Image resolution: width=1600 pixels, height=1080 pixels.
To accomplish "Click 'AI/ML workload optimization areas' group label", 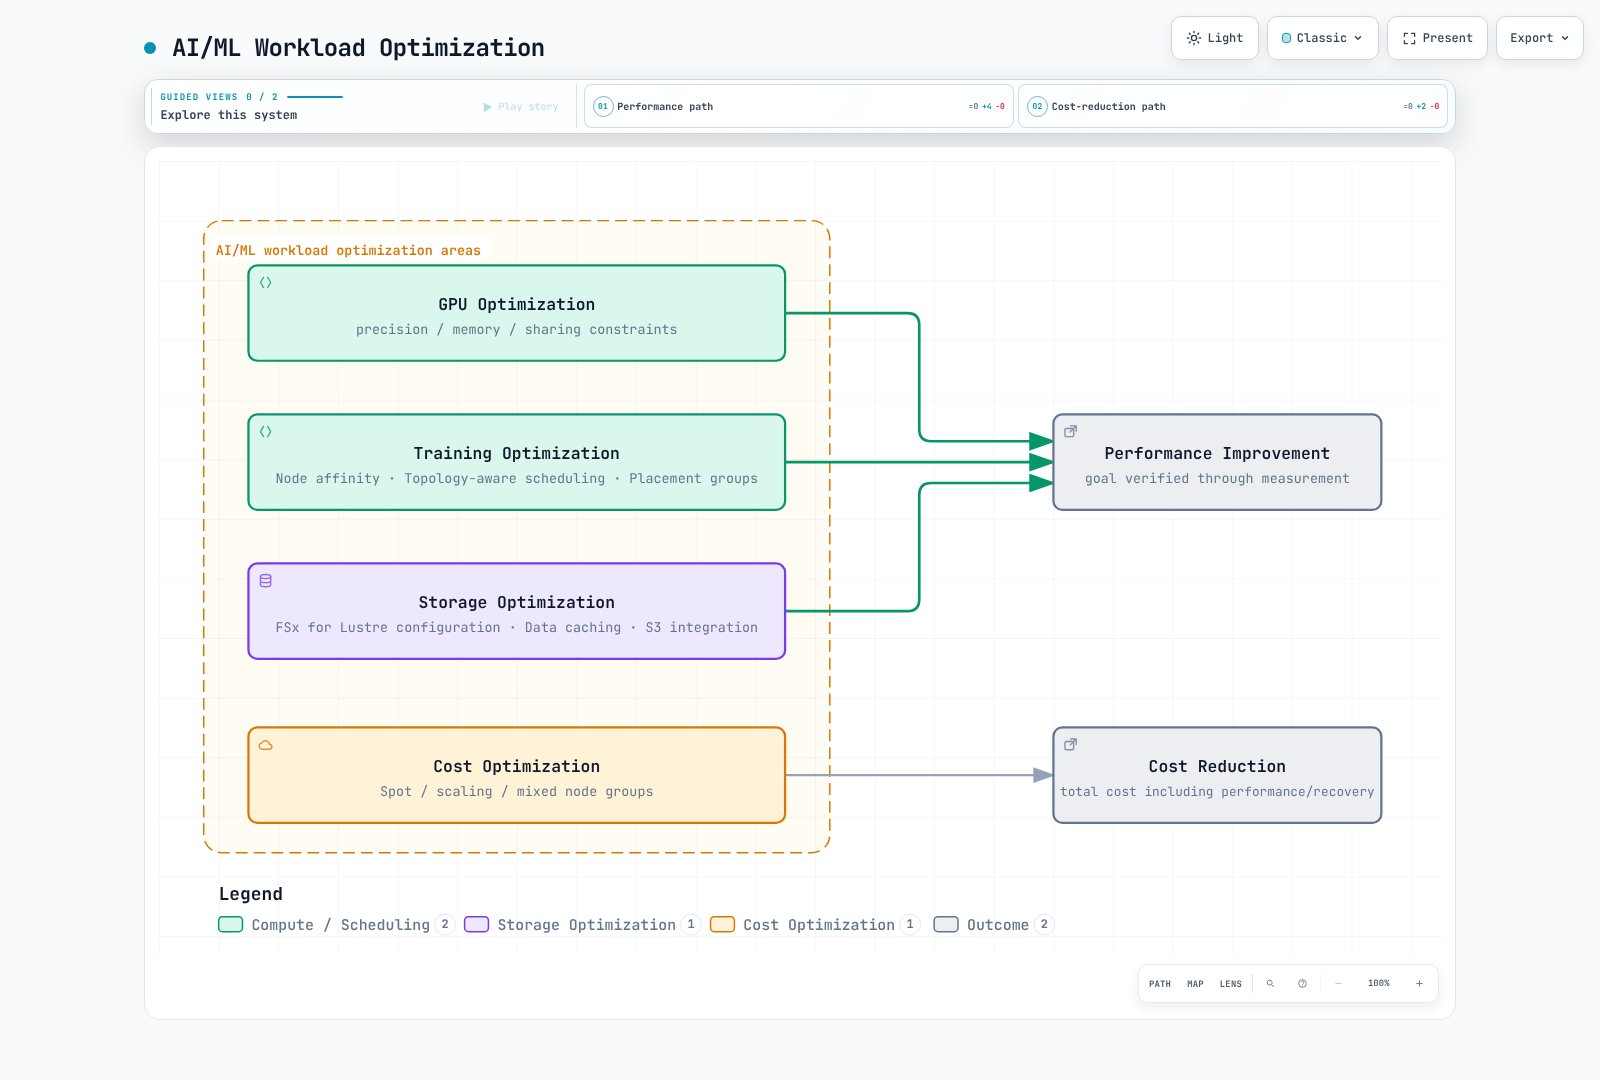I will pos(348,251).
